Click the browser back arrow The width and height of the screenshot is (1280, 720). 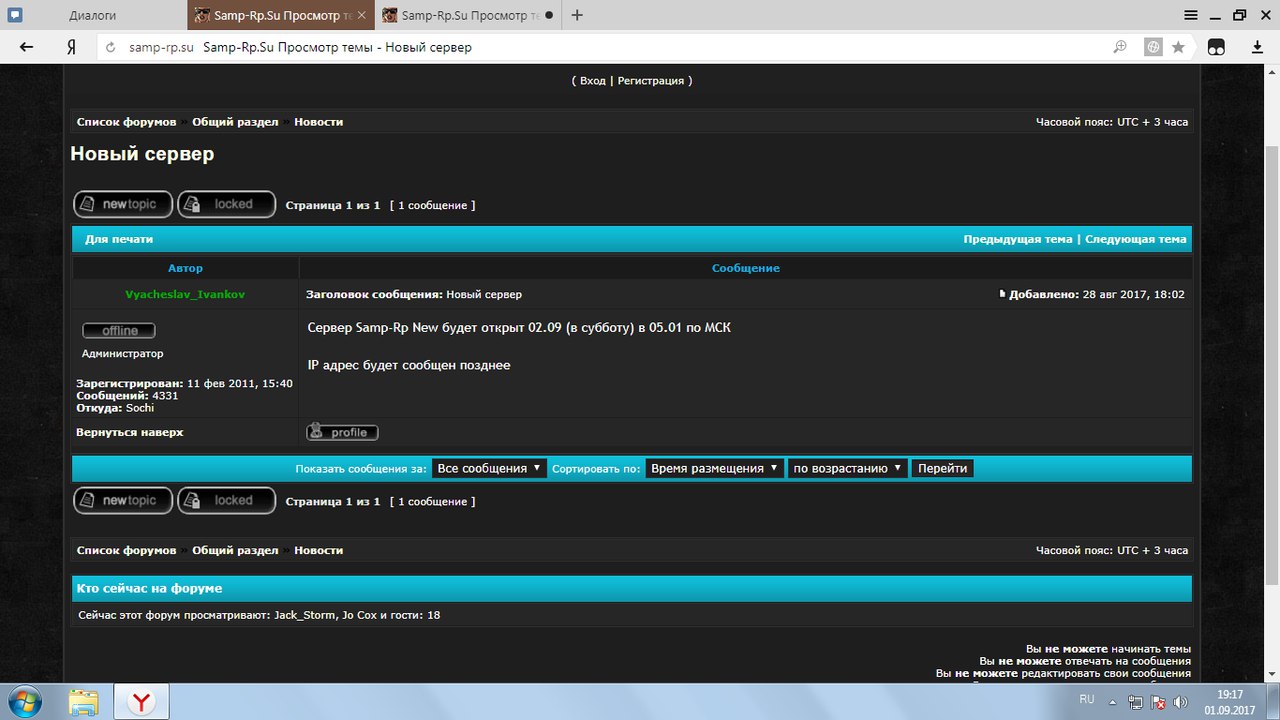tap(27, 47)
